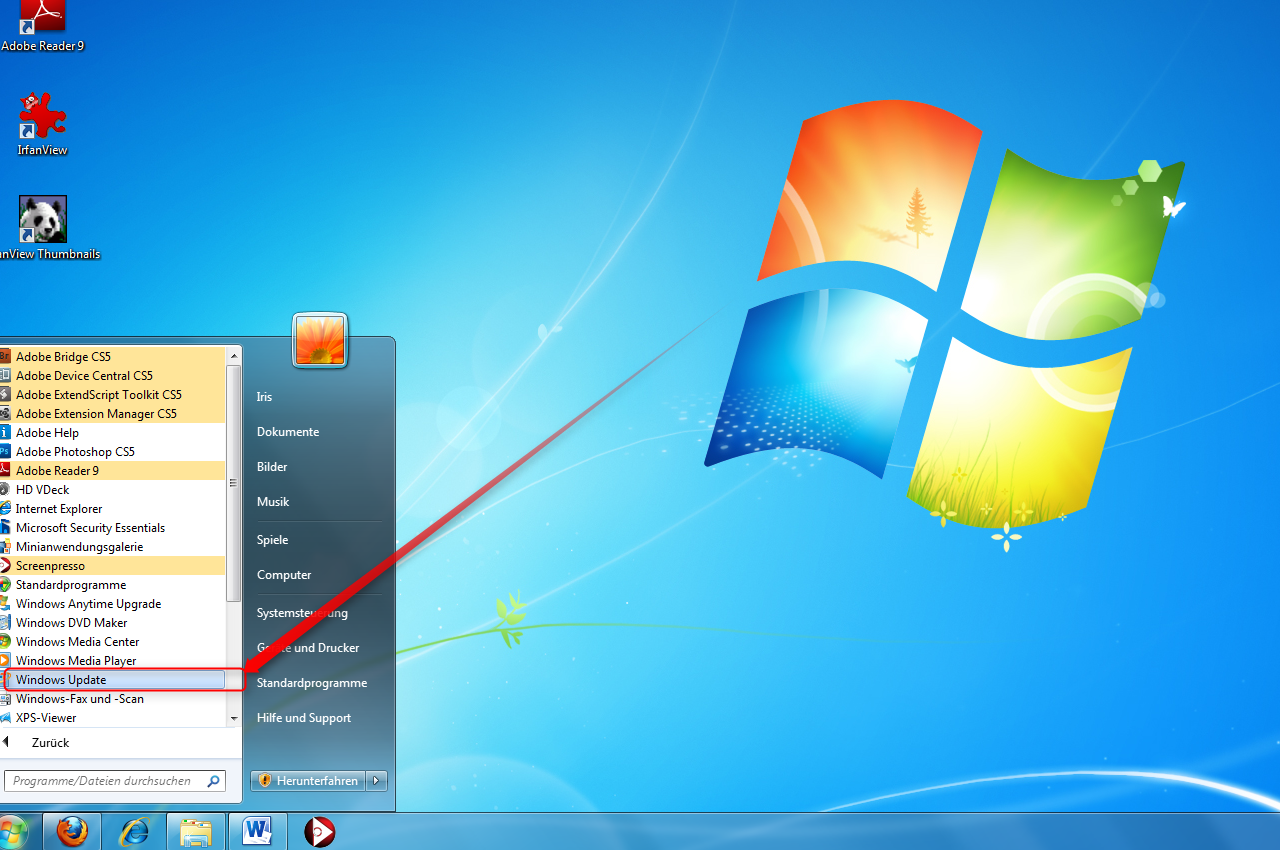Viewport: 1280px width, 850px height.
Task: Open Musik from the Start menu
Action: tap(273, 502)
